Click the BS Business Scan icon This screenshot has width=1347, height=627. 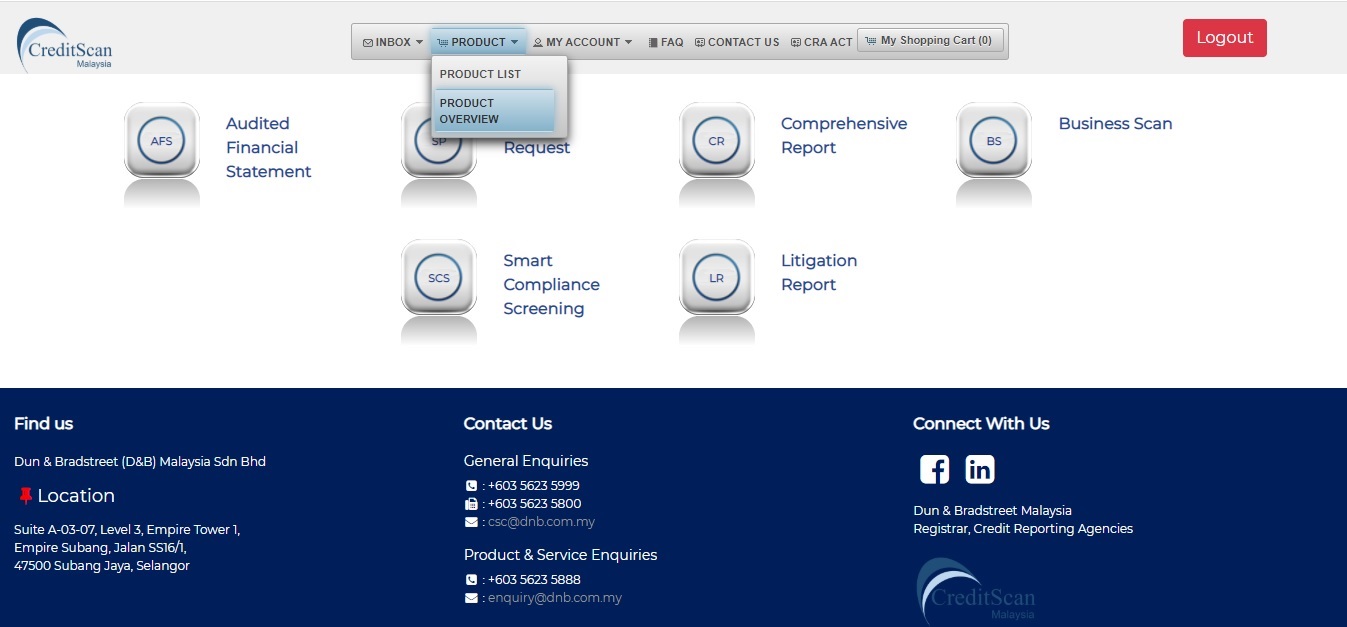tap(994, 141)
